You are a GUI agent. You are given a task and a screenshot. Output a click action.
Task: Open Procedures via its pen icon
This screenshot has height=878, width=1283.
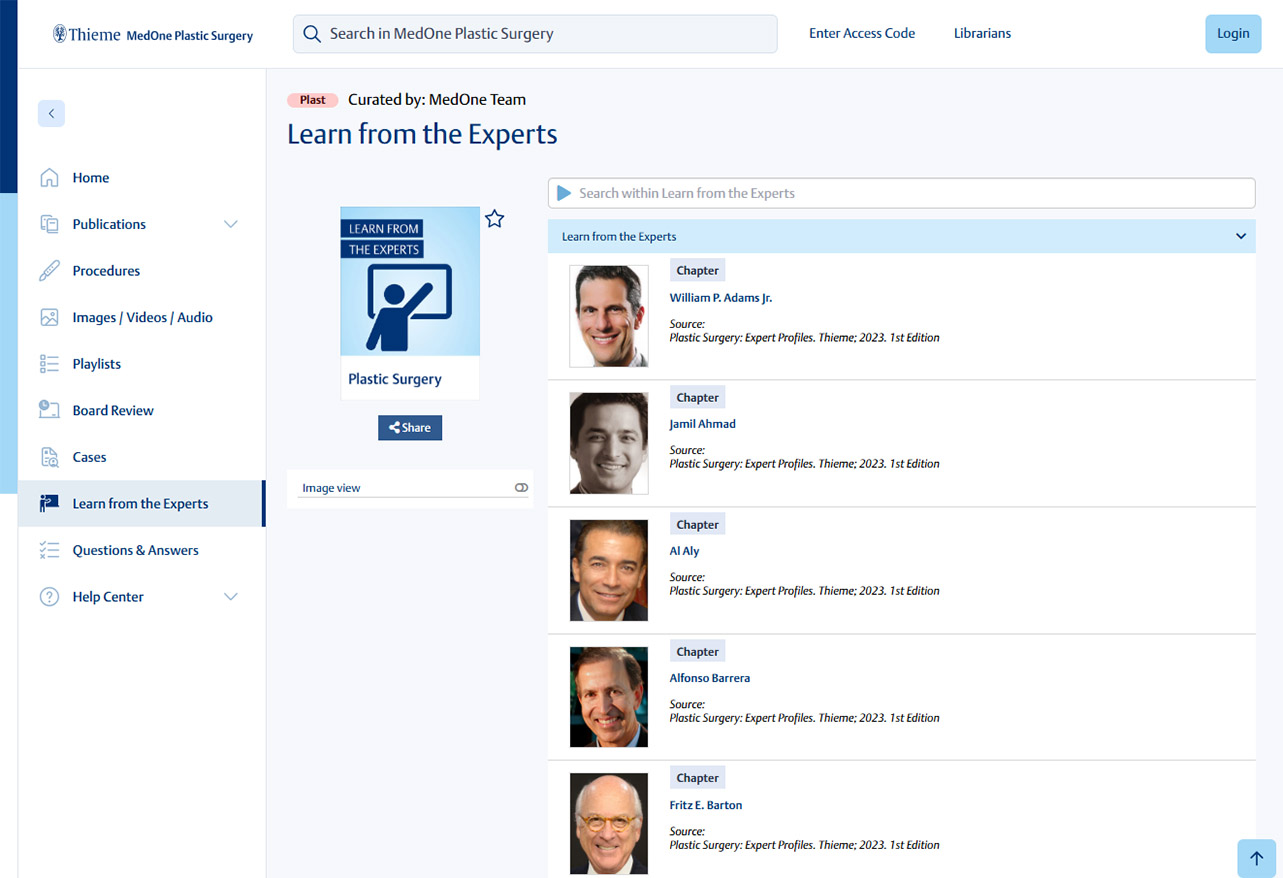[x=49, y=270]
